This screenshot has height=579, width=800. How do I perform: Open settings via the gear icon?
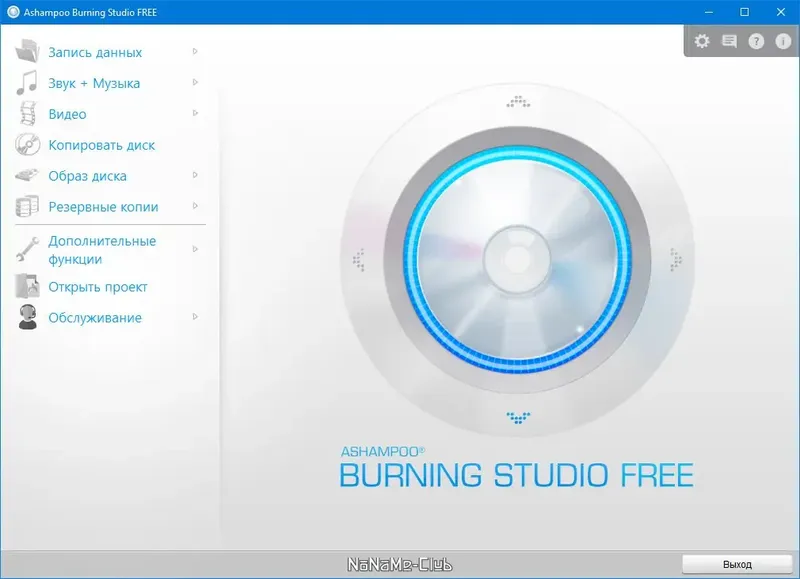point(702,41)
